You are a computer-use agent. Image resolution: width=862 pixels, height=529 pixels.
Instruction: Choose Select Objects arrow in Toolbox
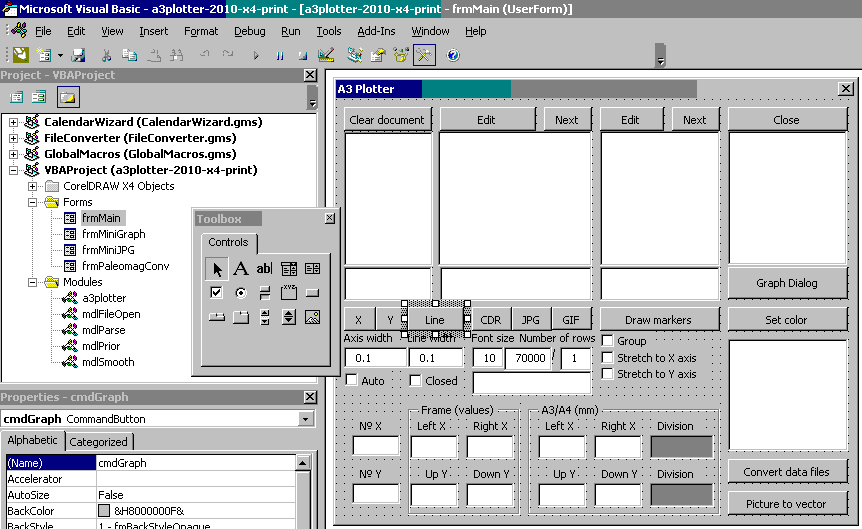[217, 268]
